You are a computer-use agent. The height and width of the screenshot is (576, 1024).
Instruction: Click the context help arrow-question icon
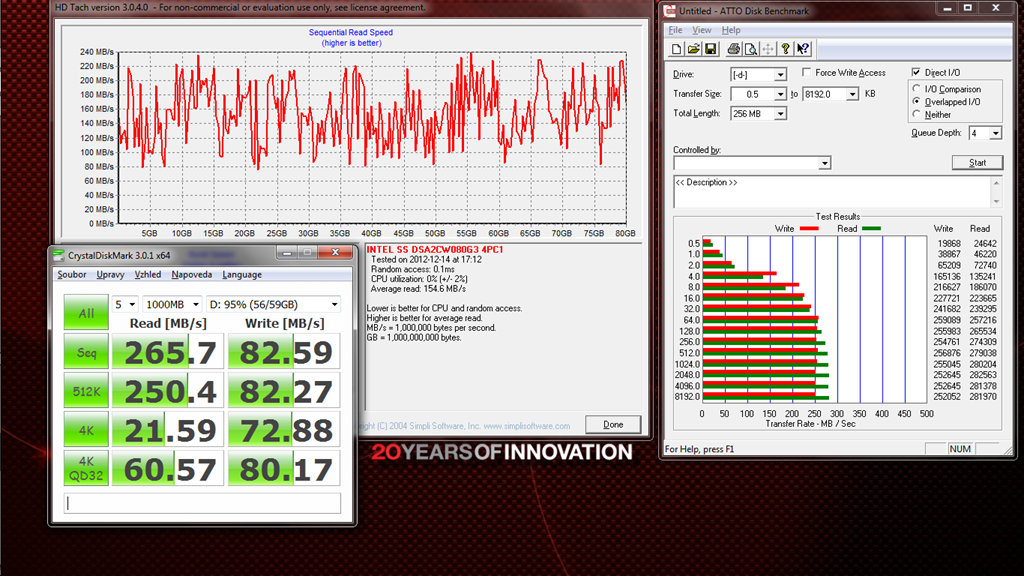[x=803, y=49]
